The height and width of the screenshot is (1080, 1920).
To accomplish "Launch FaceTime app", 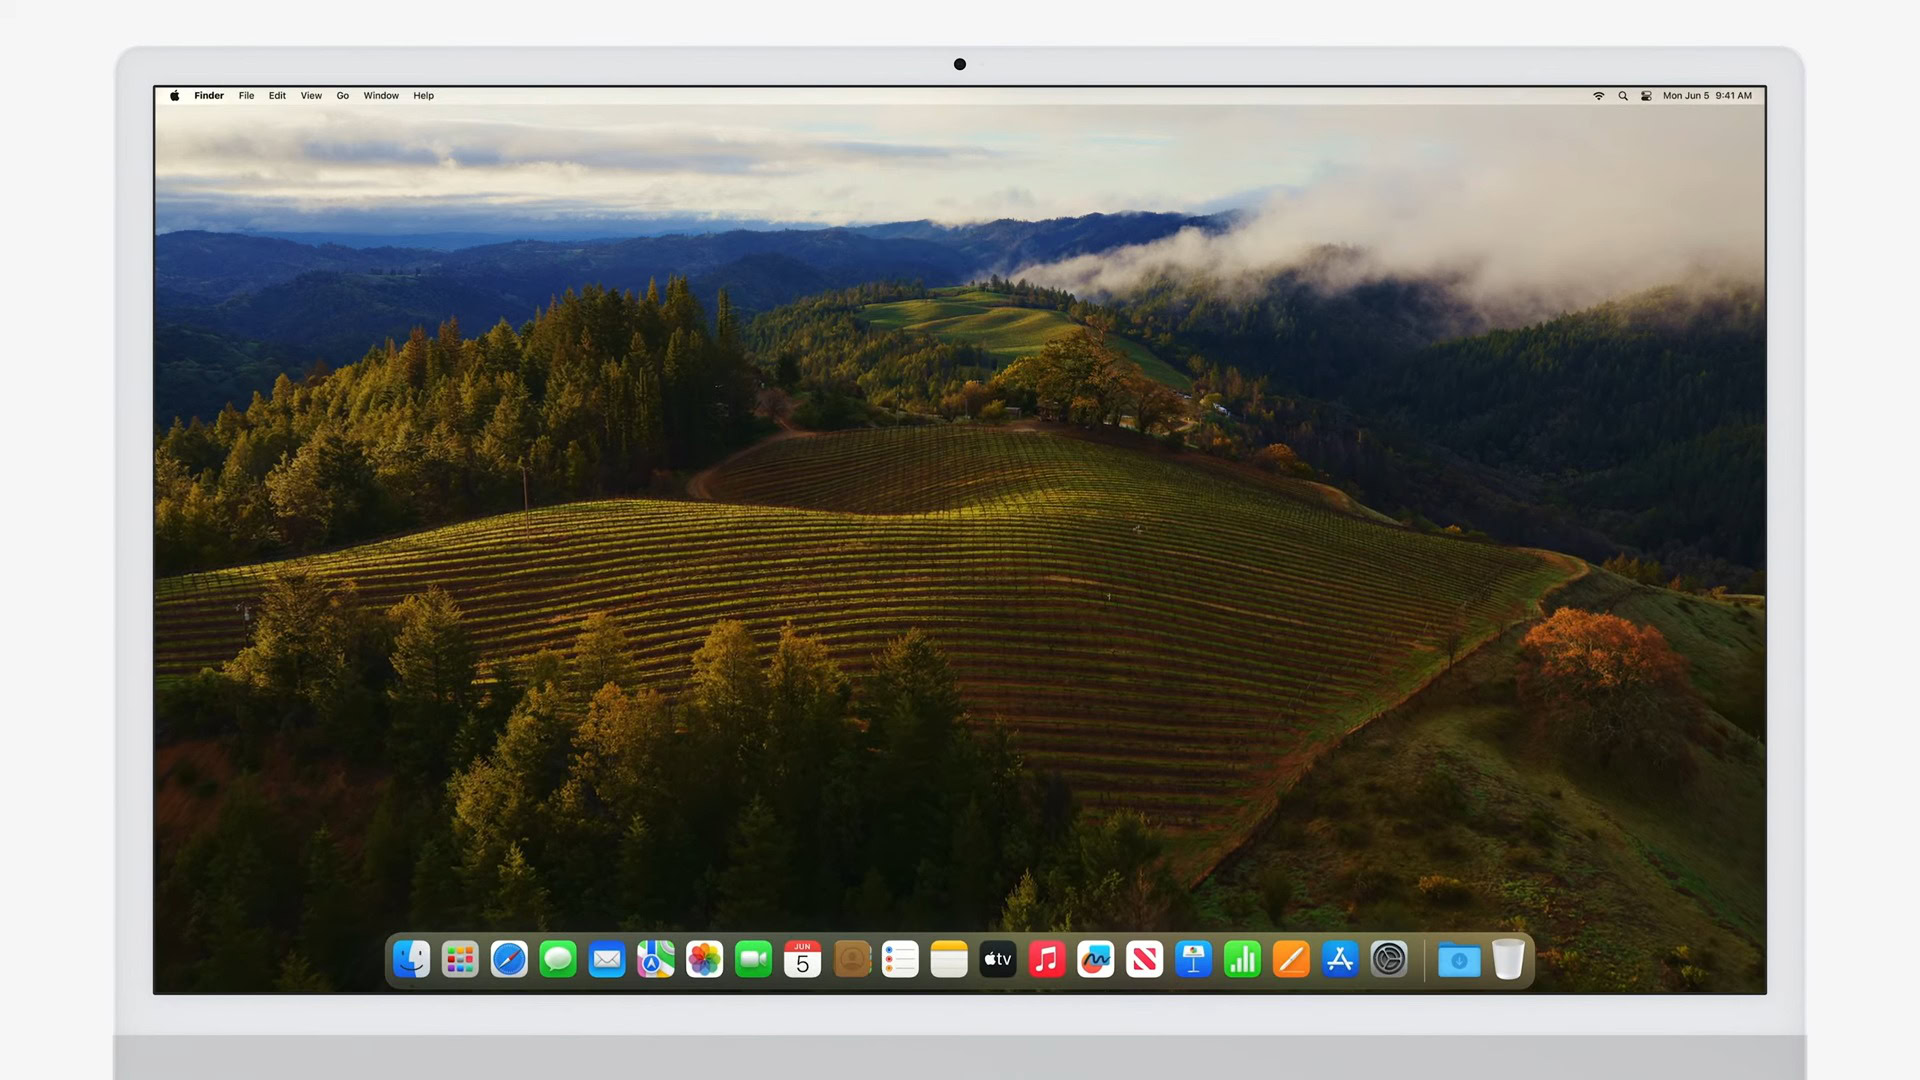I will pyautogui.click(x=753, y=960).
